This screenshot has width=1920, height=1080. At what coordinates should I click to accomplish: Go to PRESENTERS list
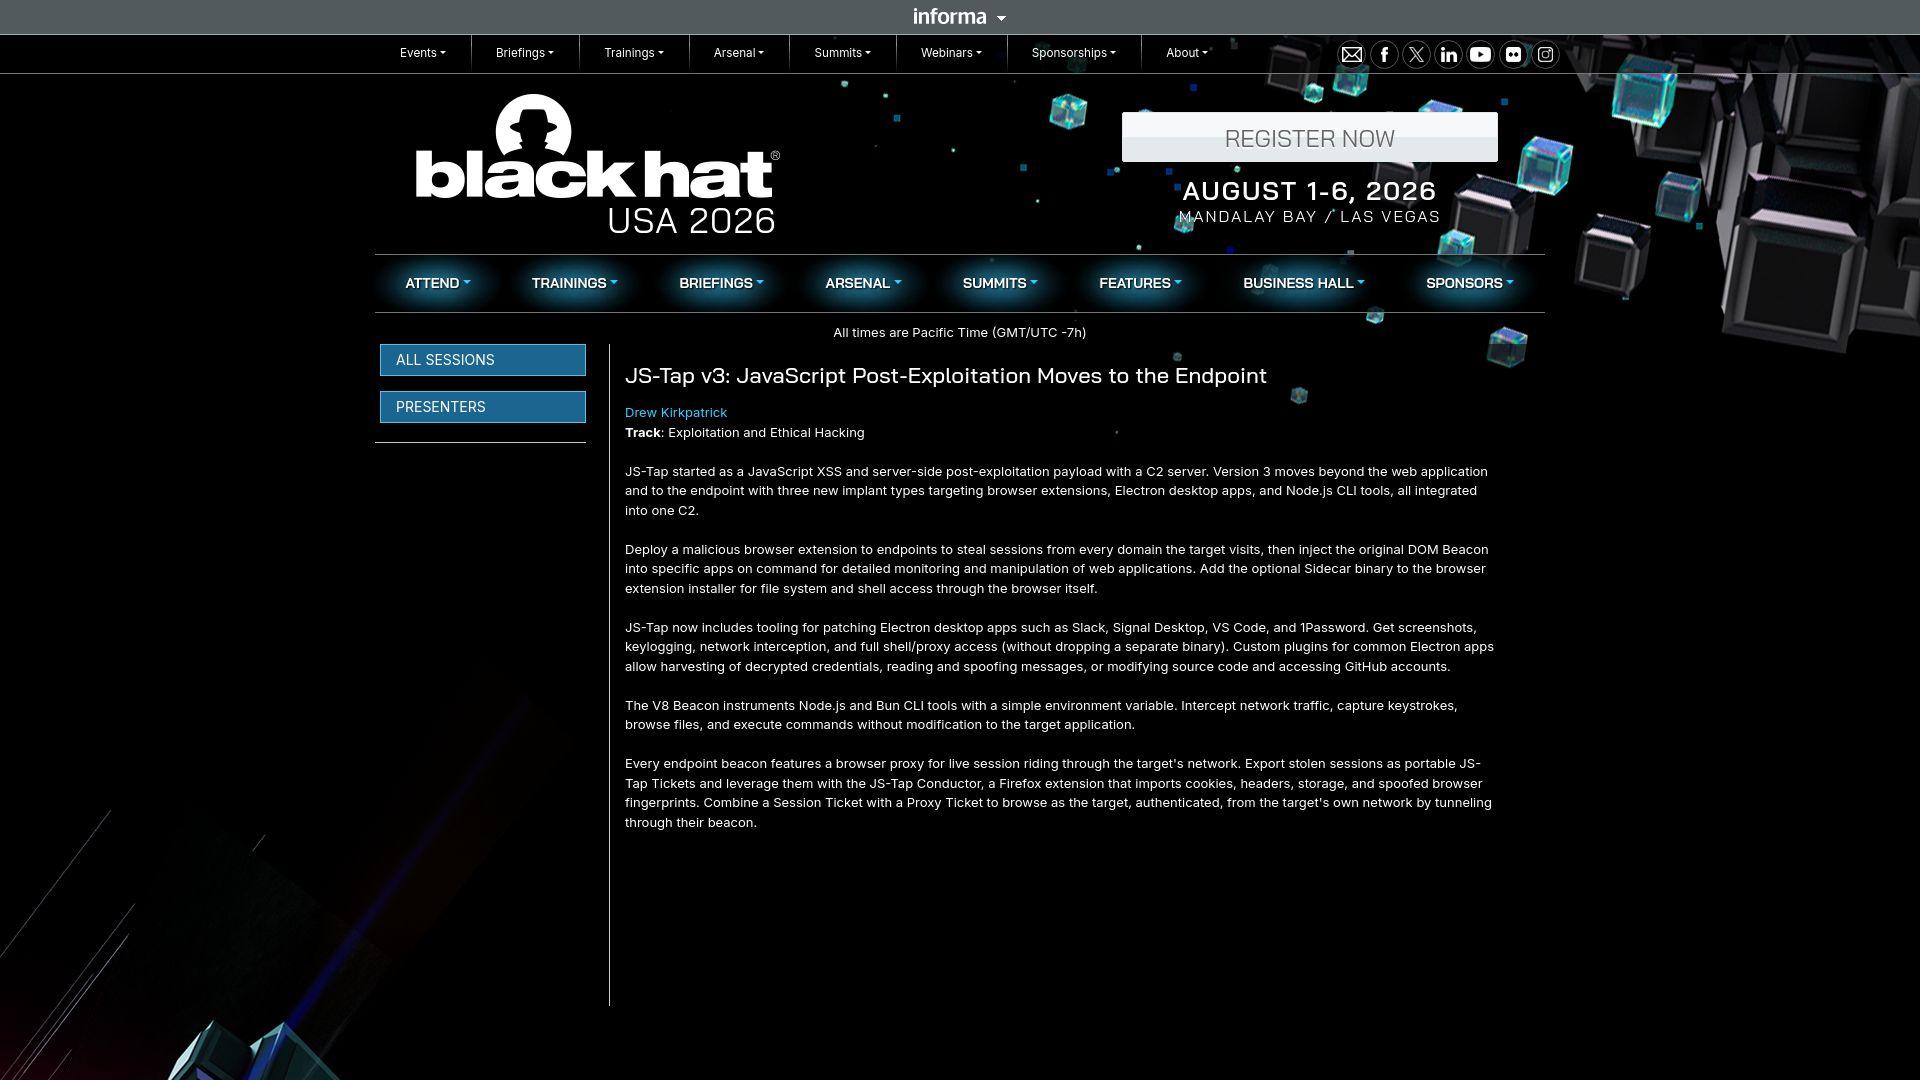pyautogui.click(x=483, y=407)
